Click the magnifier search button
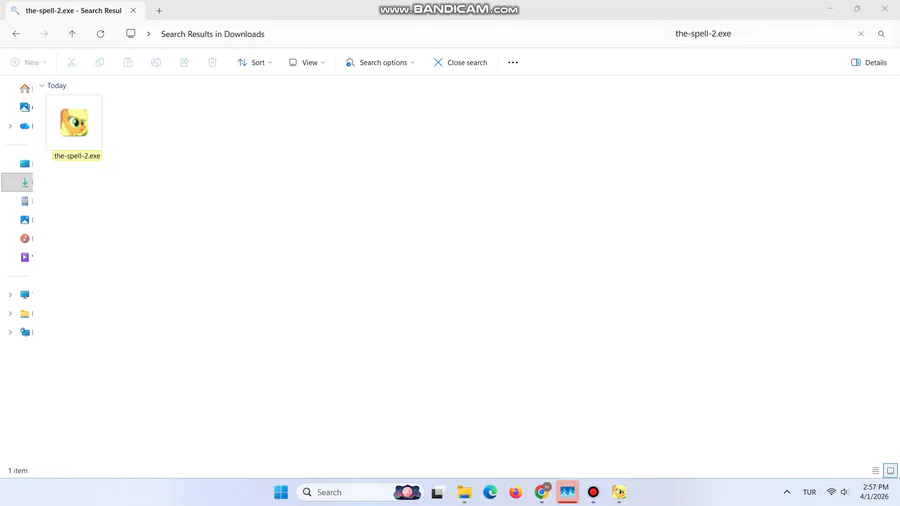 (x=882, y=34)
